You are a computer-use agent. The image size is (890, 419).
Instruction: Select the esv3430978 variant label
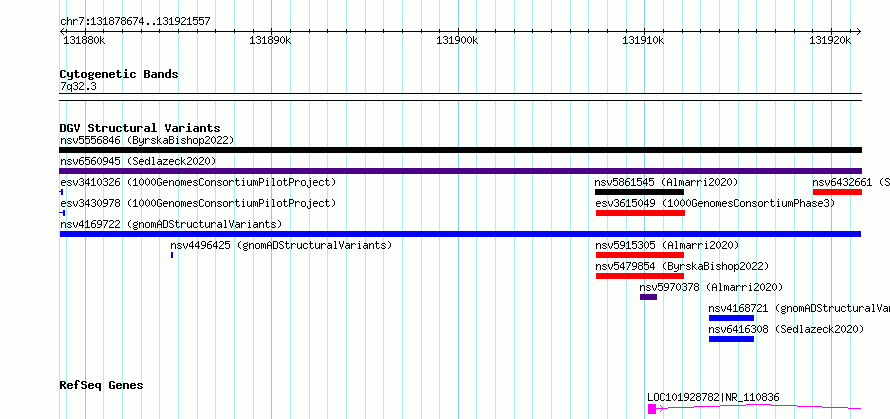(198, 203)
